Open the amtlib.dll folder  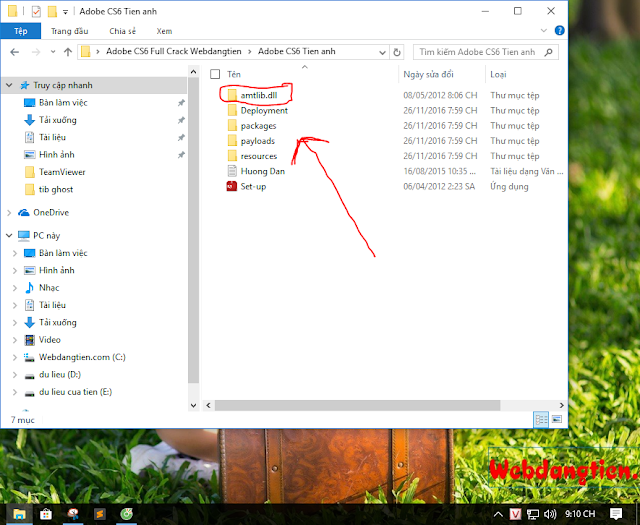[x=258, y=95]
